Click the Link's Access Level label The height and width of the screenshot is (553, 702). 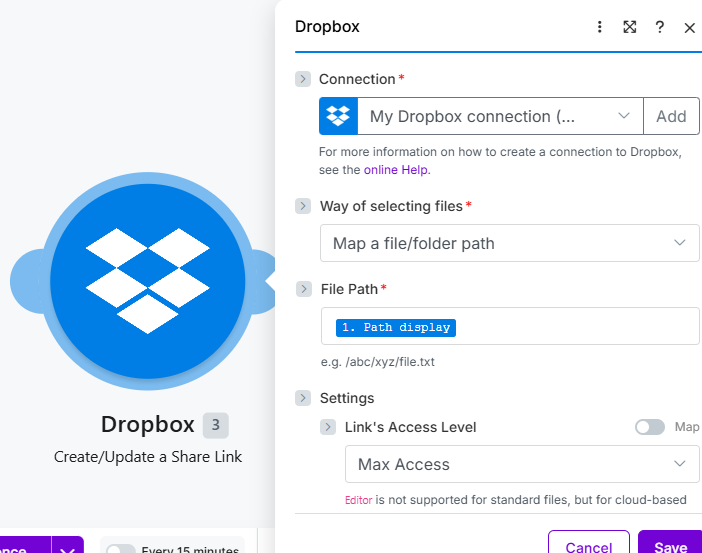point(410,427)
